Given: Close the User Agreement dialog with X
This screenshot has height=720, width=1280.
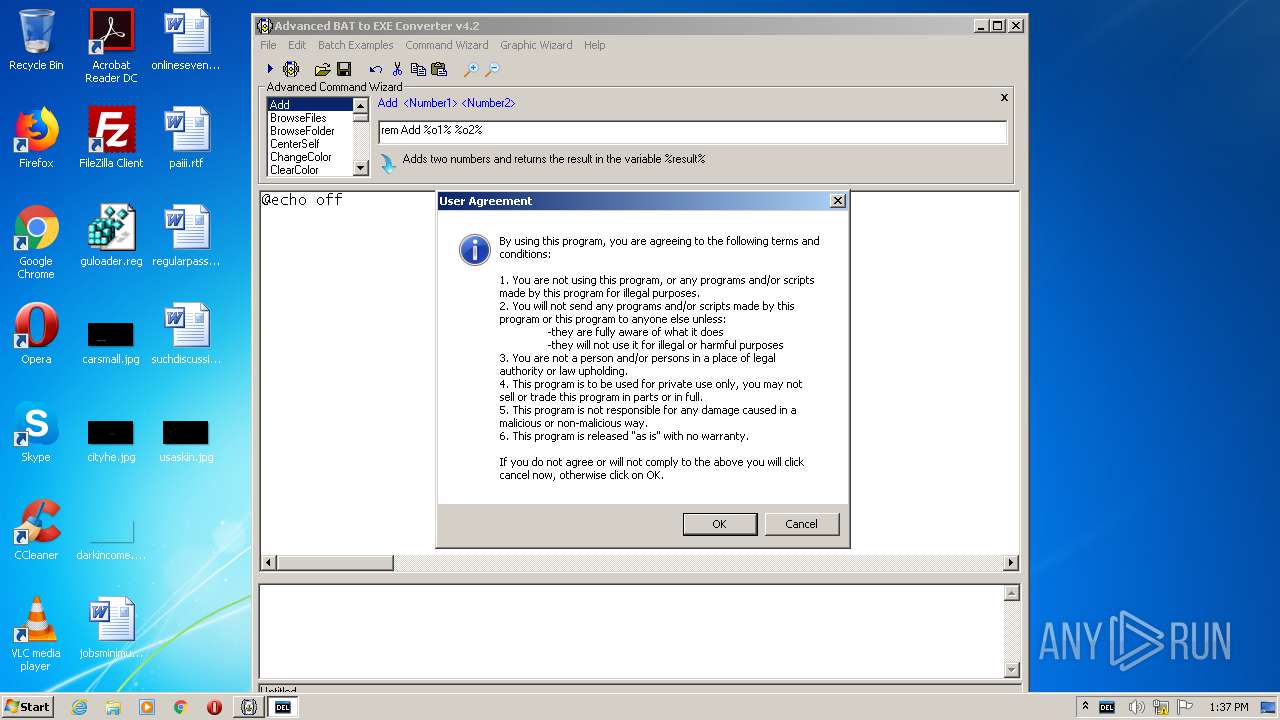Looking at the screenshot, I should pos(837,201).
